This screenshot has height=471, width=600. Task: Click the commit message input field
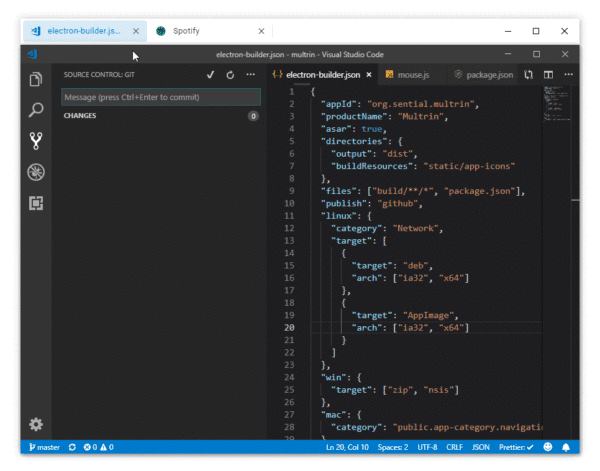[x=160, y=97]
